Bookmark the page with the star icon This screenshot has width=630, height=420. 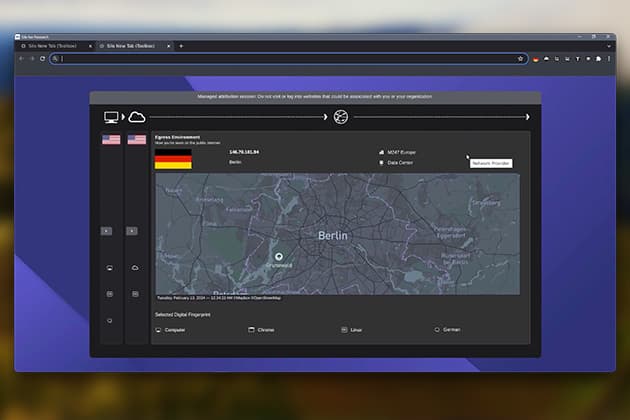[520, 59]
